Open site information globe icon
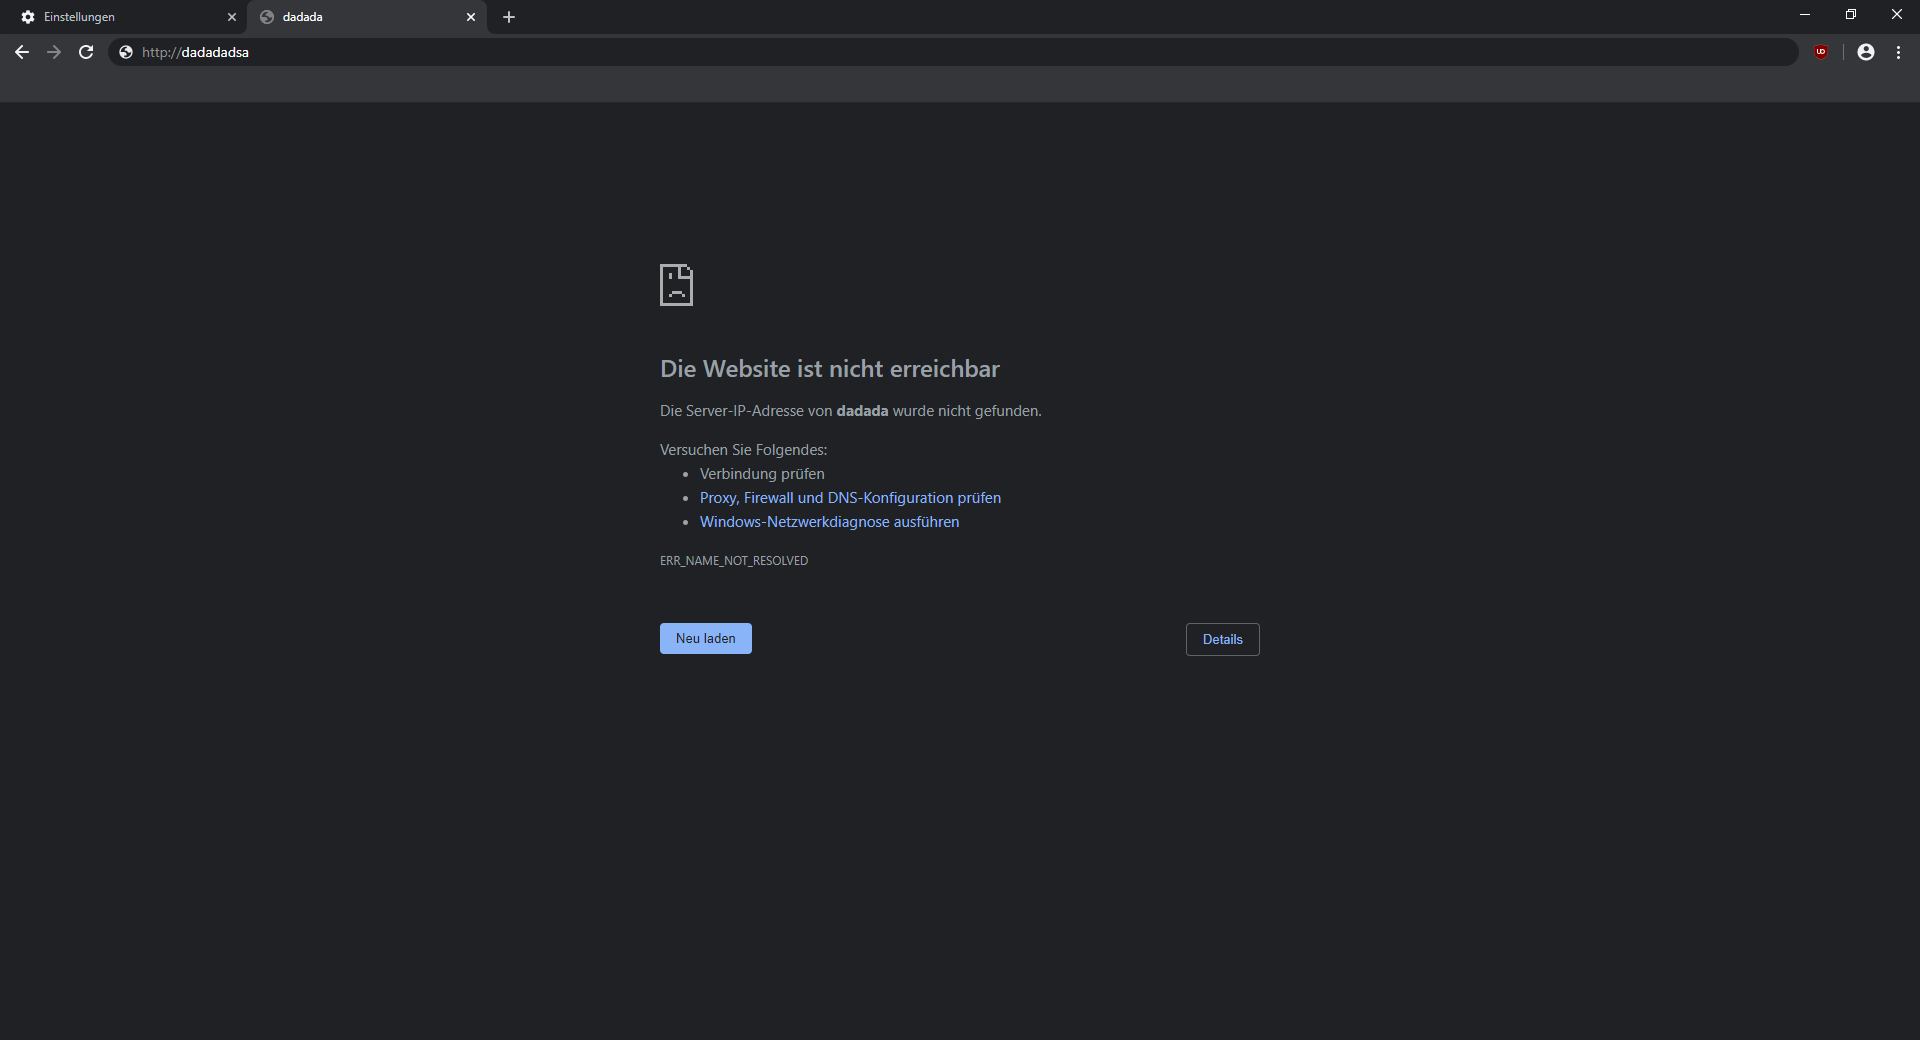1920x1040 pixels. pos(126,52)
